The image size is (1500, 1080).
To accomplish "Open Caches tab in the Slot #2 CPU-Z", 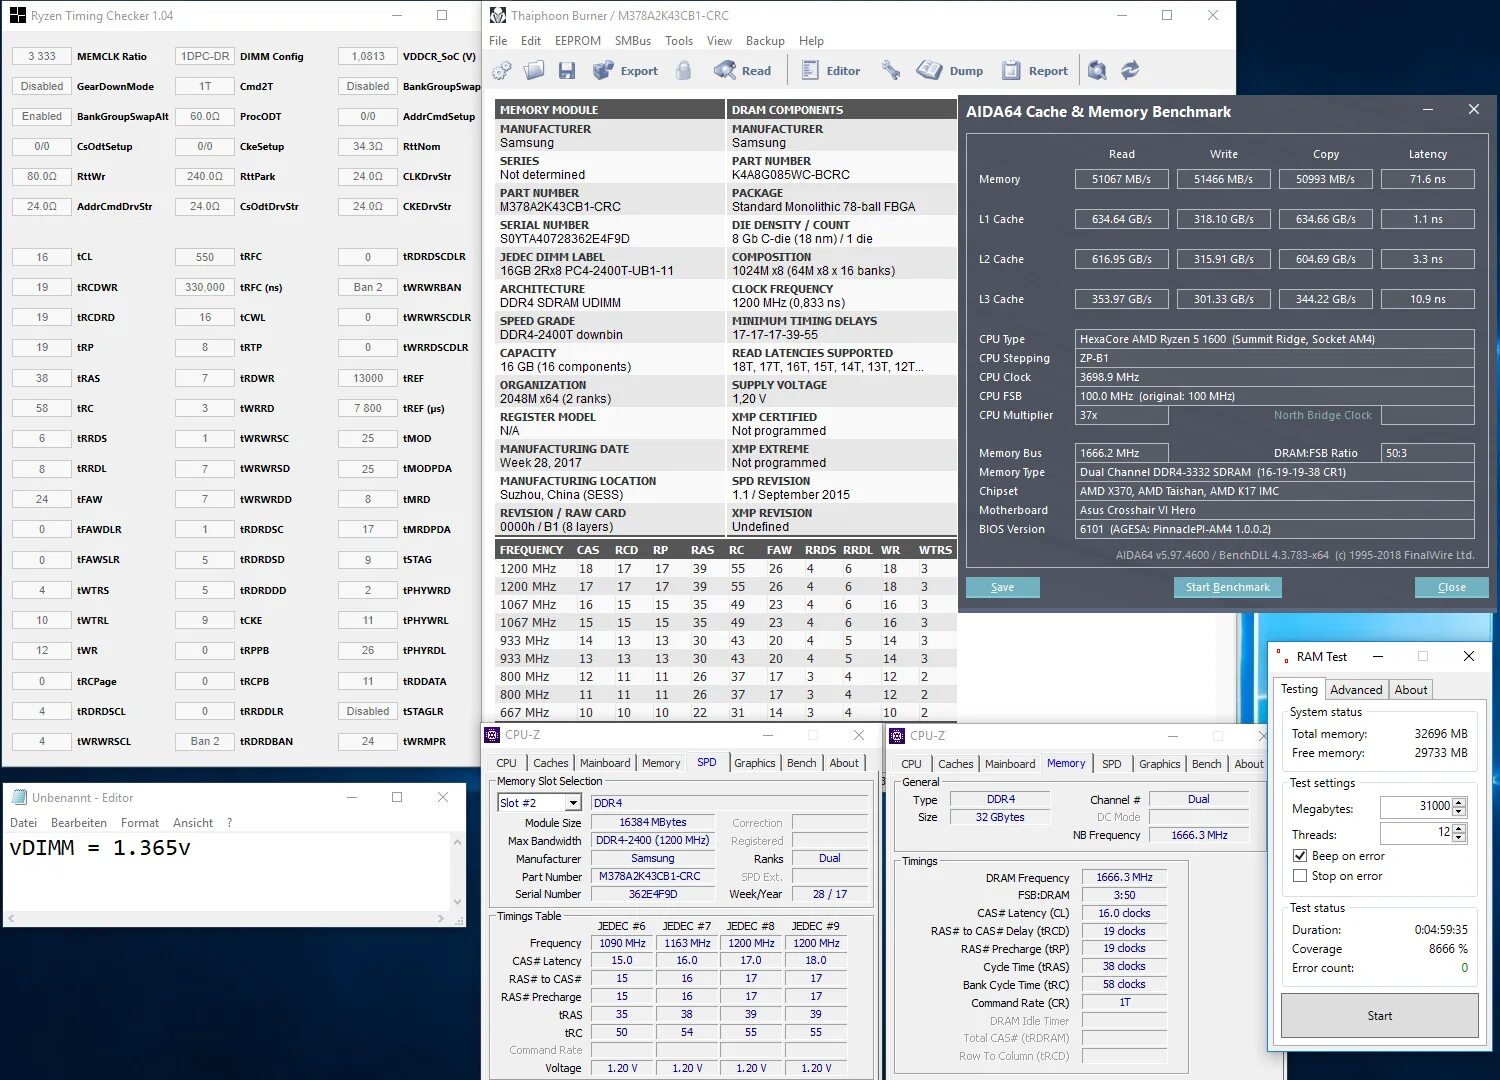I will click(x=550, y=763).
